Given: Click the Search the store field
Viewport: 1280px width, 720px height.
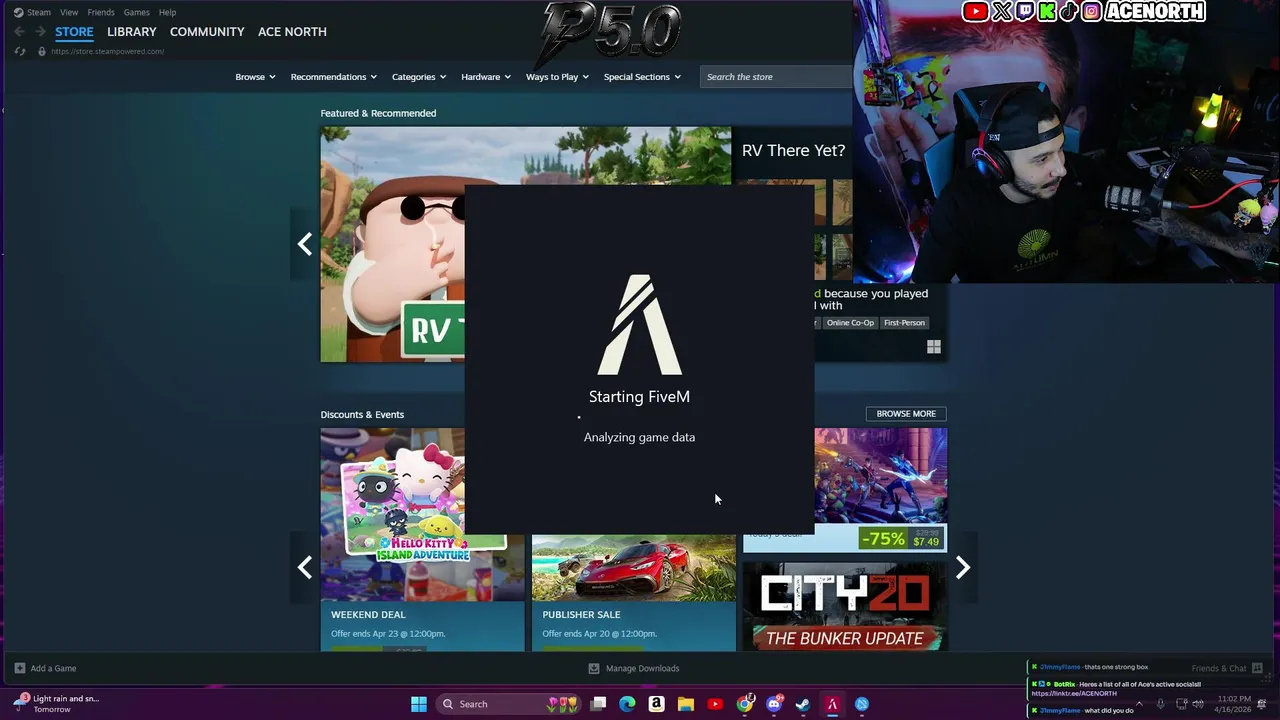Looking at the screenshot, I should [776, 77].
